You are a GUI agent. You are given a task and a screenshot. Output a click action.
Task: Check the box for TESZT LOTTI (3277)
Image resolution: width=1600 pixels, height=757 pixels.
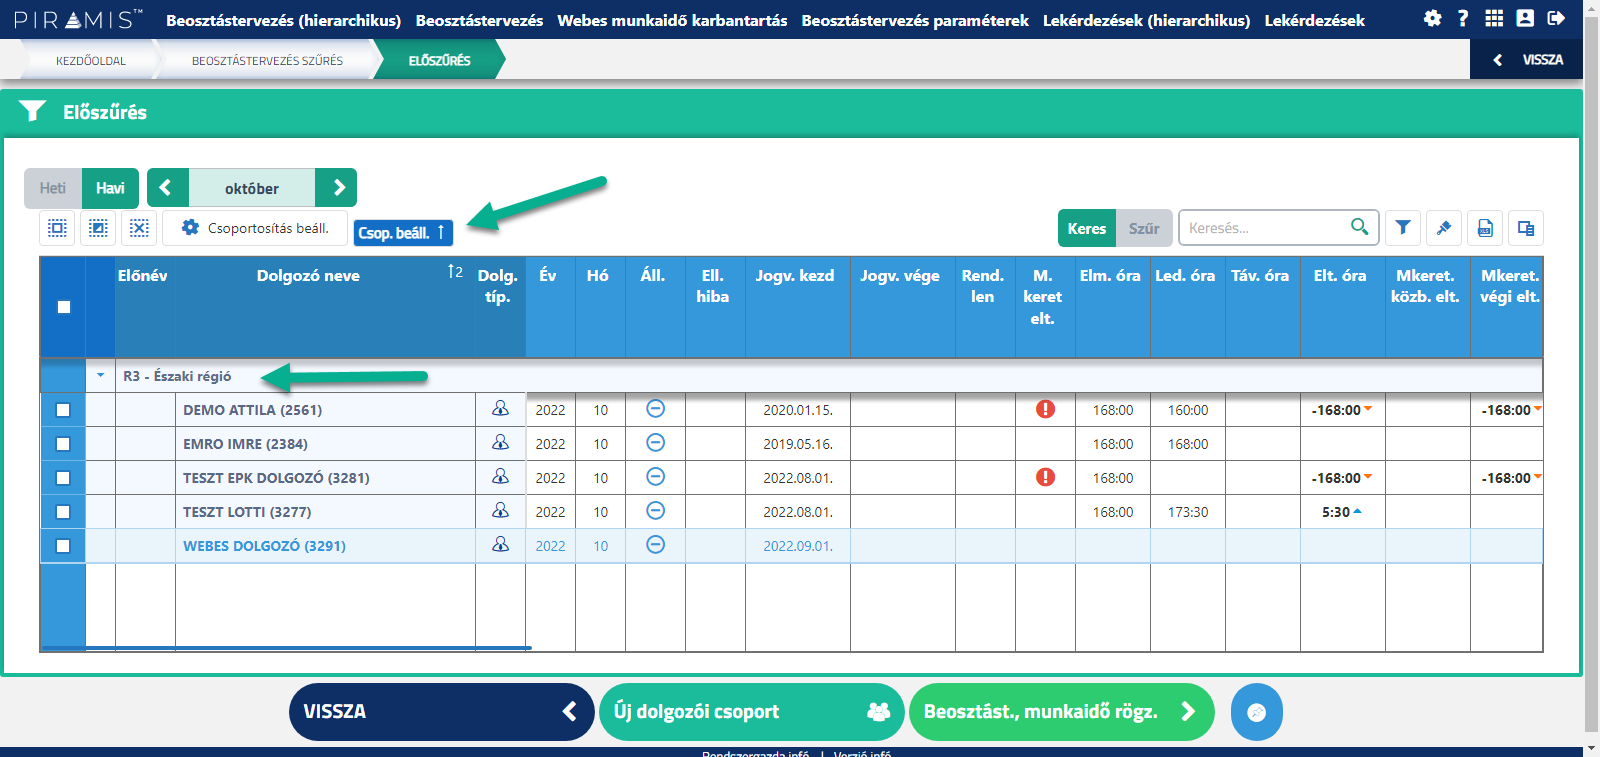(63, 512)
